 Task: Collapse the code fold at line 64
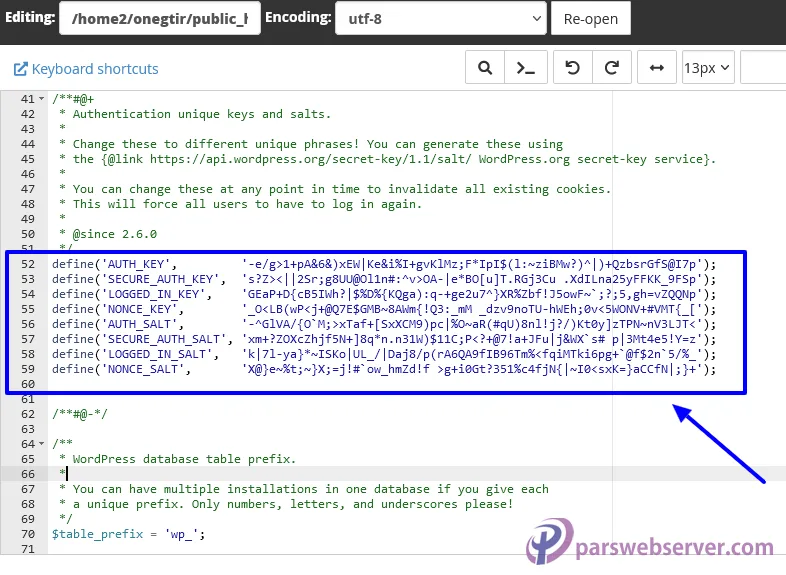point(42,444)
